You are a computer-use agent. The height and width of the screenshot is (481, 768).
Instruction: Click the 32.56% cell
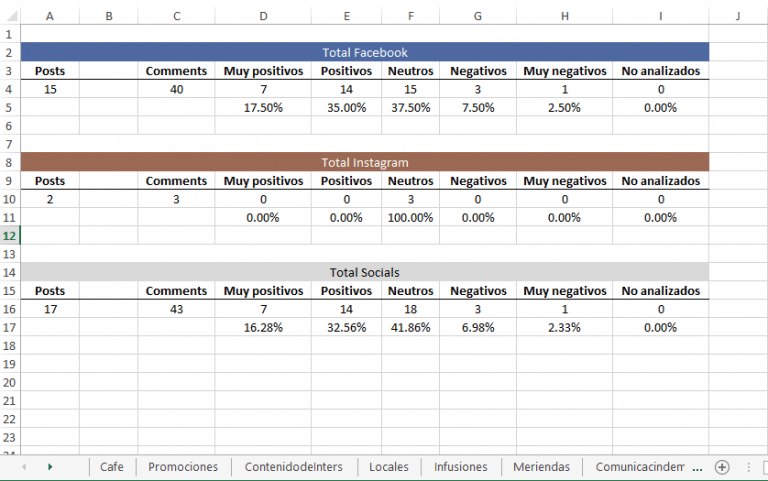tap(346, 328)
